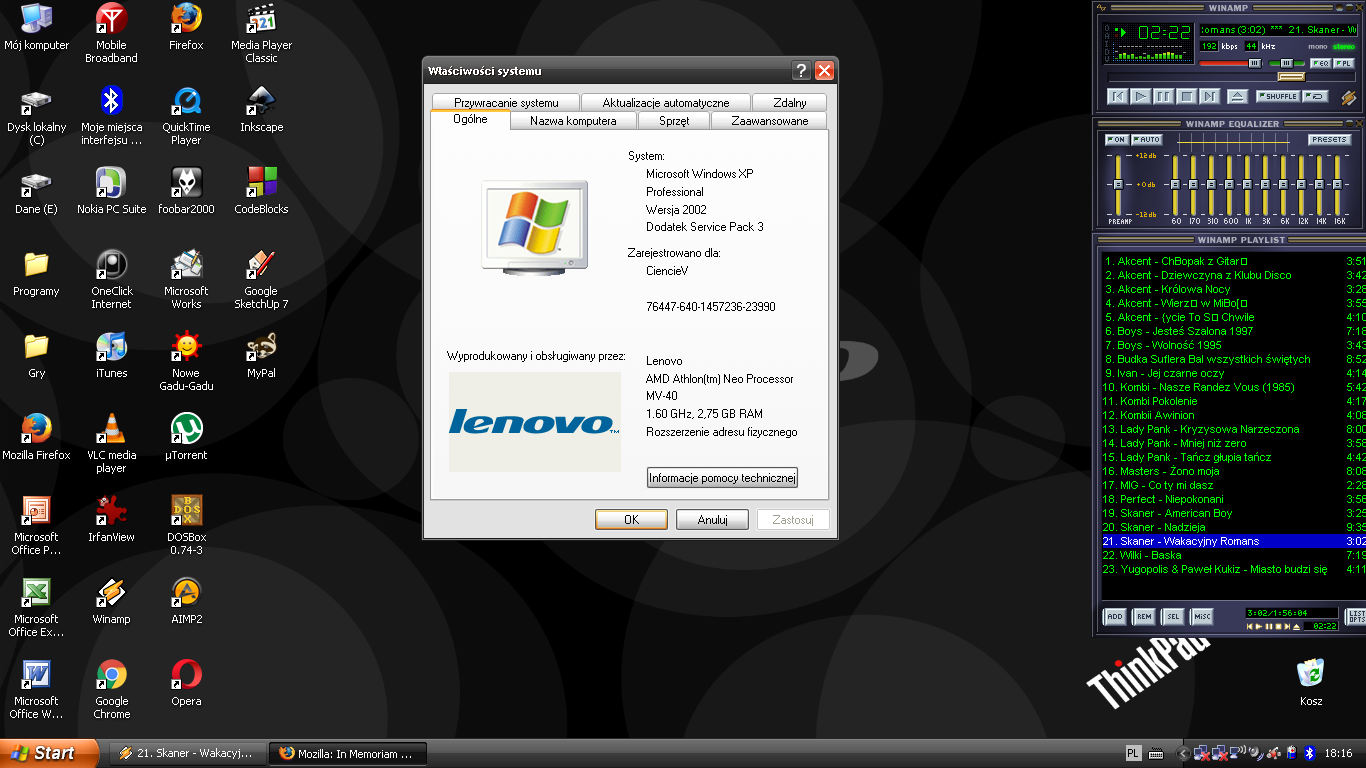Open IrfanView desktop icon
The height and width of the screenshot is (768, 1366).
[x=111, y=520]
